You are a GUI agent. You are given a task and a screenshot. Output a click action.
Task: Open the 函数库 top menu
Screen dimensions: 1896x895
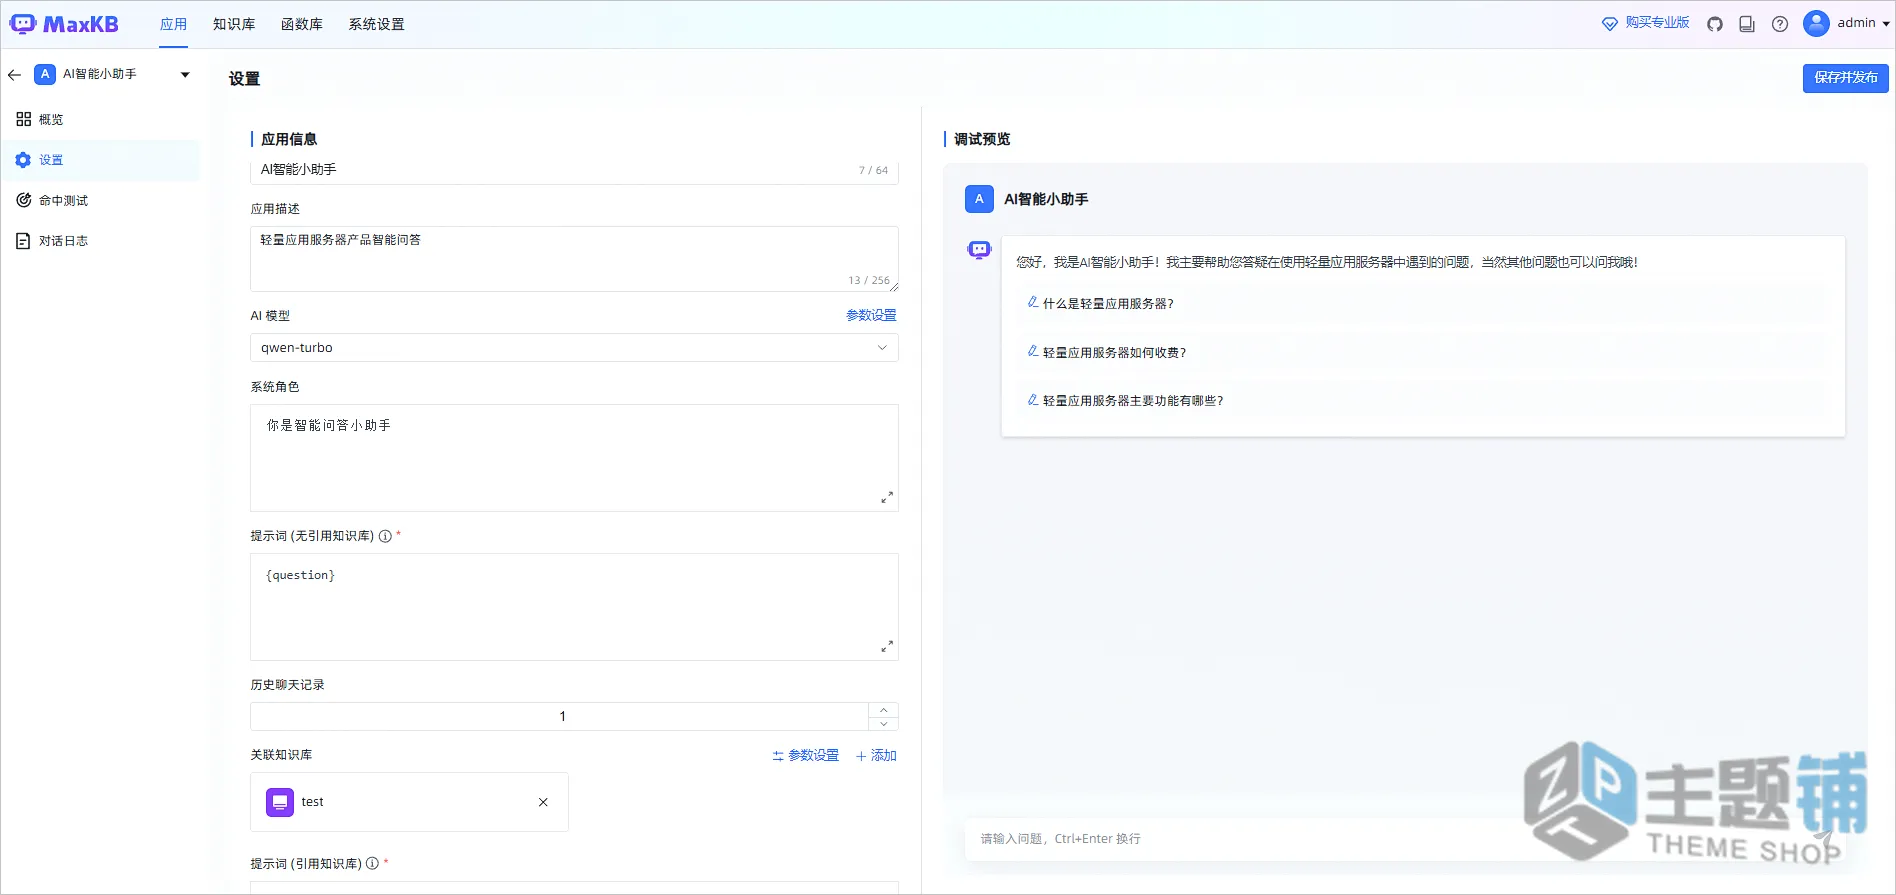pyautogui.click(x=302, y=24)
